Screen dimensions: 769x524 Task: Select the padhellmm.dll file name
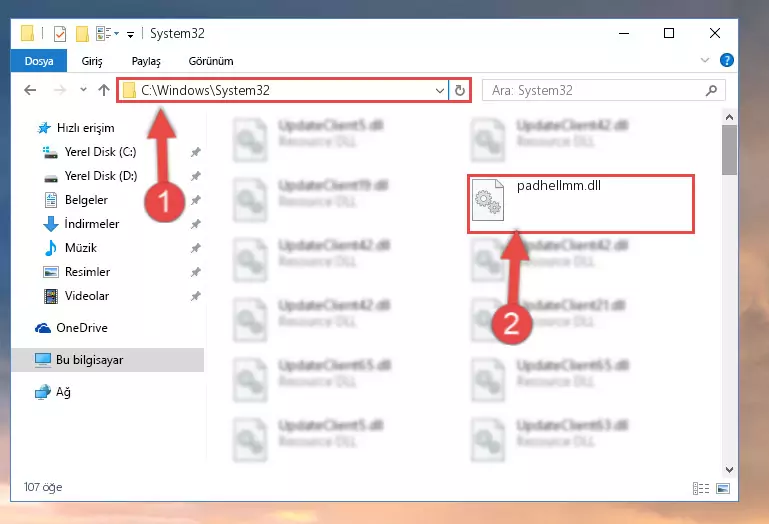pyautogui.click(x=559, y=185)
